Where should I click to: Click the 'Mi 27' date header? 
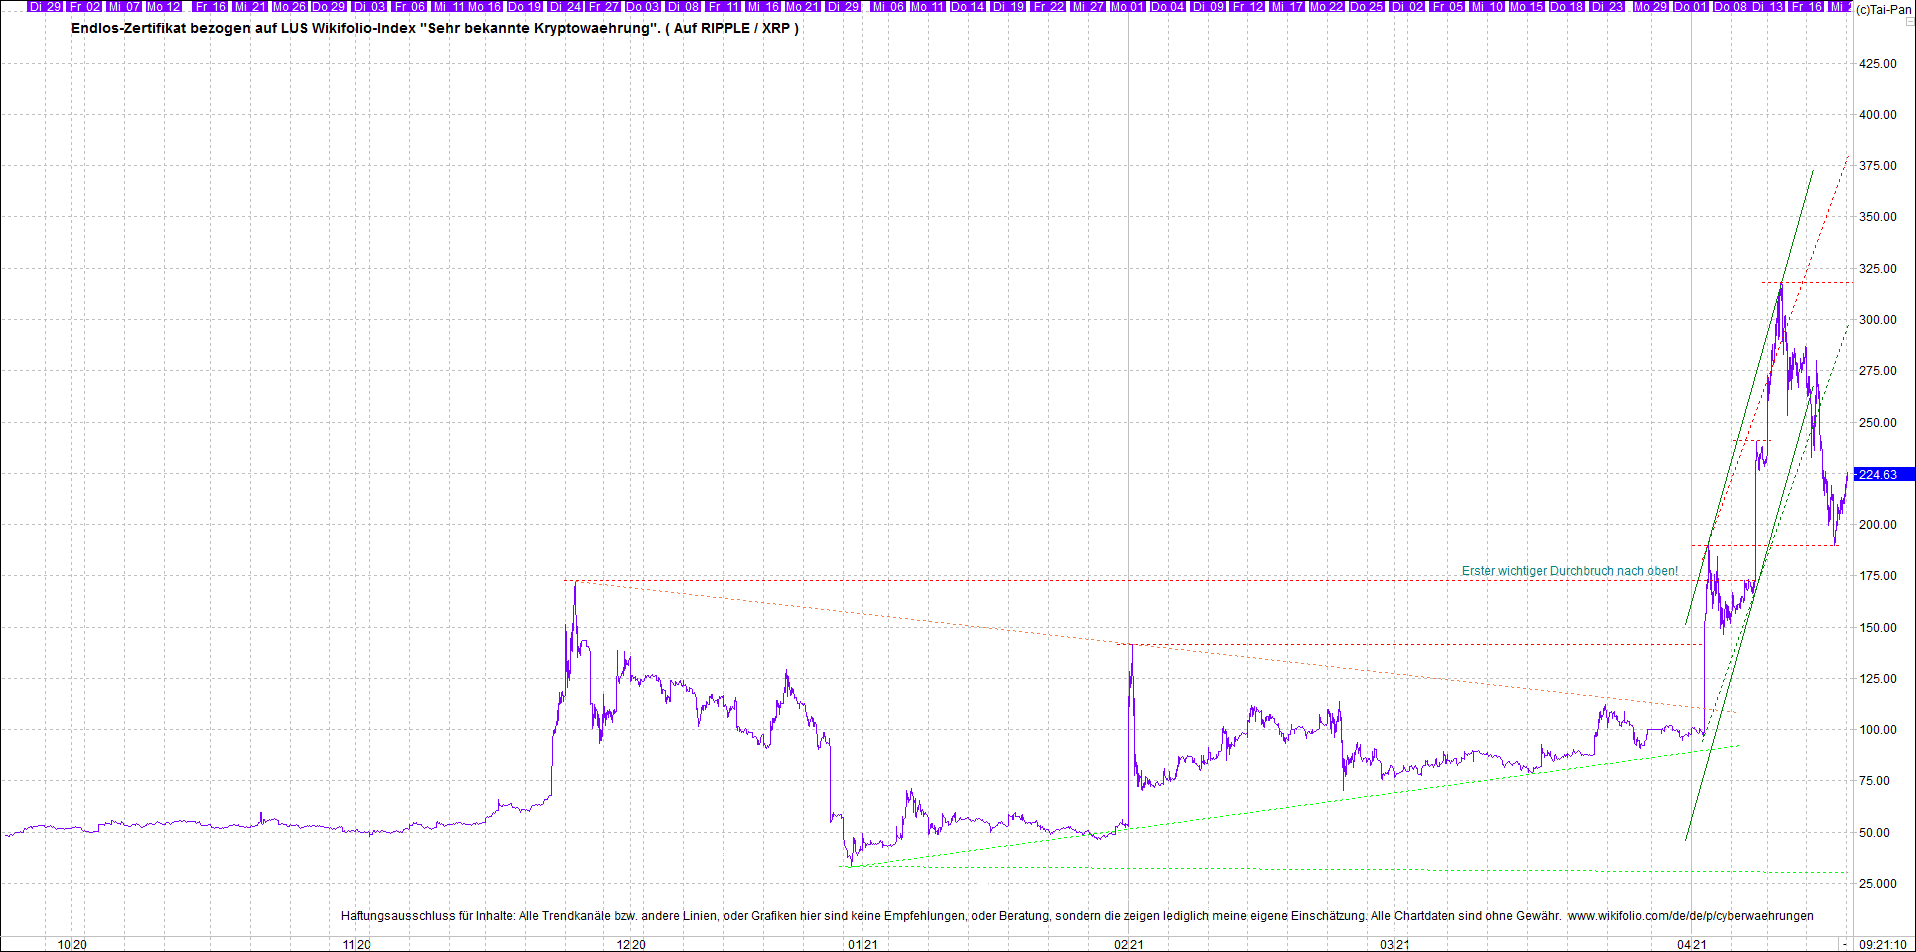coord(1088,6)
